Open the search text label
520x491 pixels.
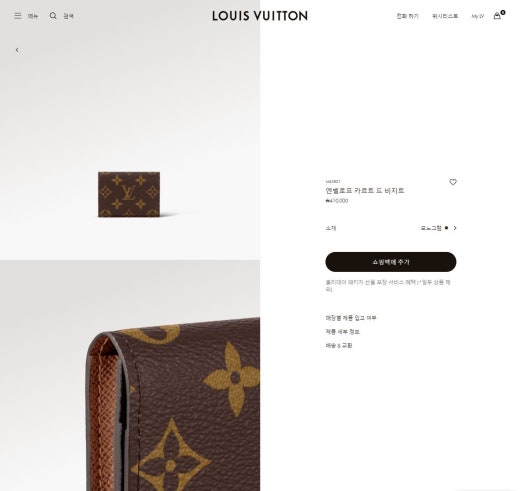(69, 16)
